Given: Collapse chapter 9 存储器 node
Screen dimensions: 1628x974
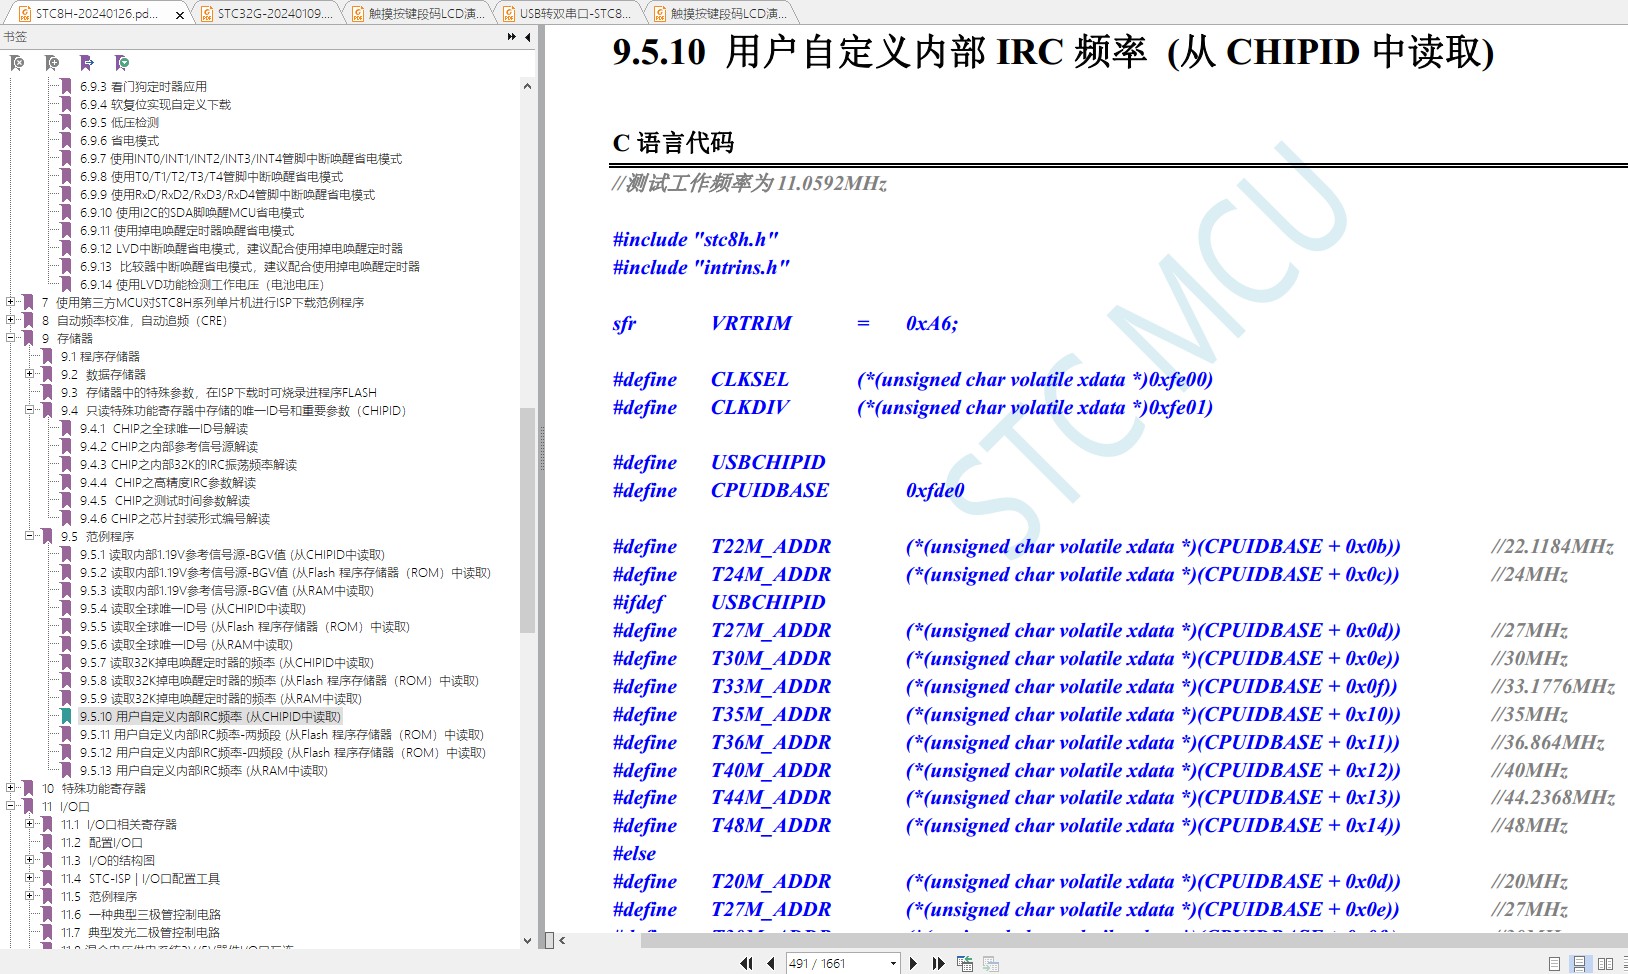Looking at the screenshot, I should coord(10,338).
